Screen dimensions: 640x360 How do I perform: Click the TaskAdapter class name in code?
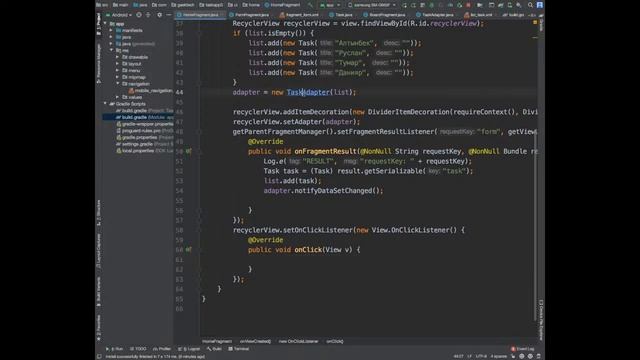click(x=308, y=92)
